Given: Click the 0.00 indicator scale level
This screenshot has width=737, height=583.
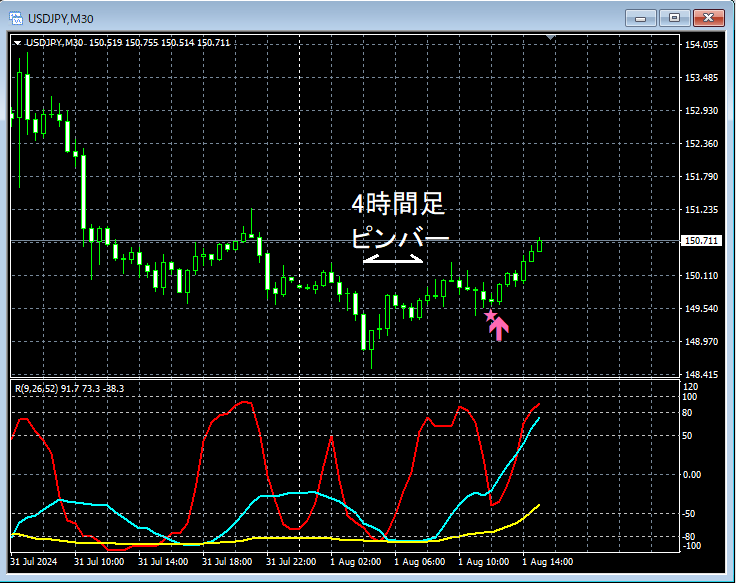Looking at the screenshot, I should pyautogui.click(x=692, y=475).
